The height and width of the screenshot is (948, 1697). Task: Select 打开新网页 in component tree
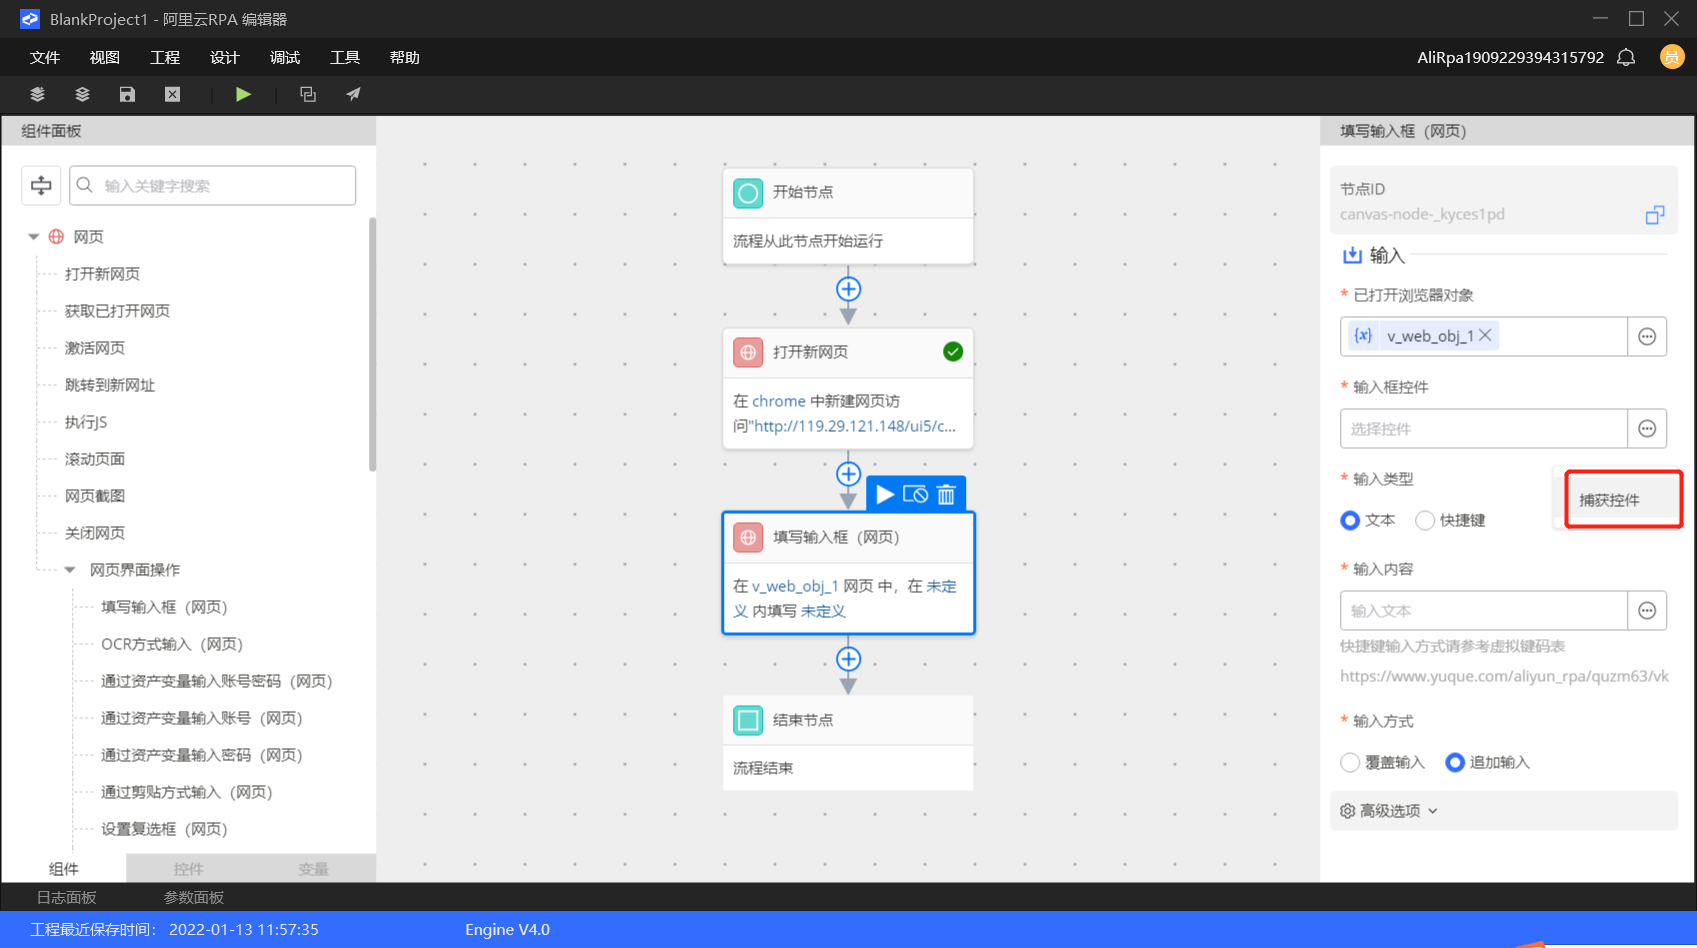102,274
